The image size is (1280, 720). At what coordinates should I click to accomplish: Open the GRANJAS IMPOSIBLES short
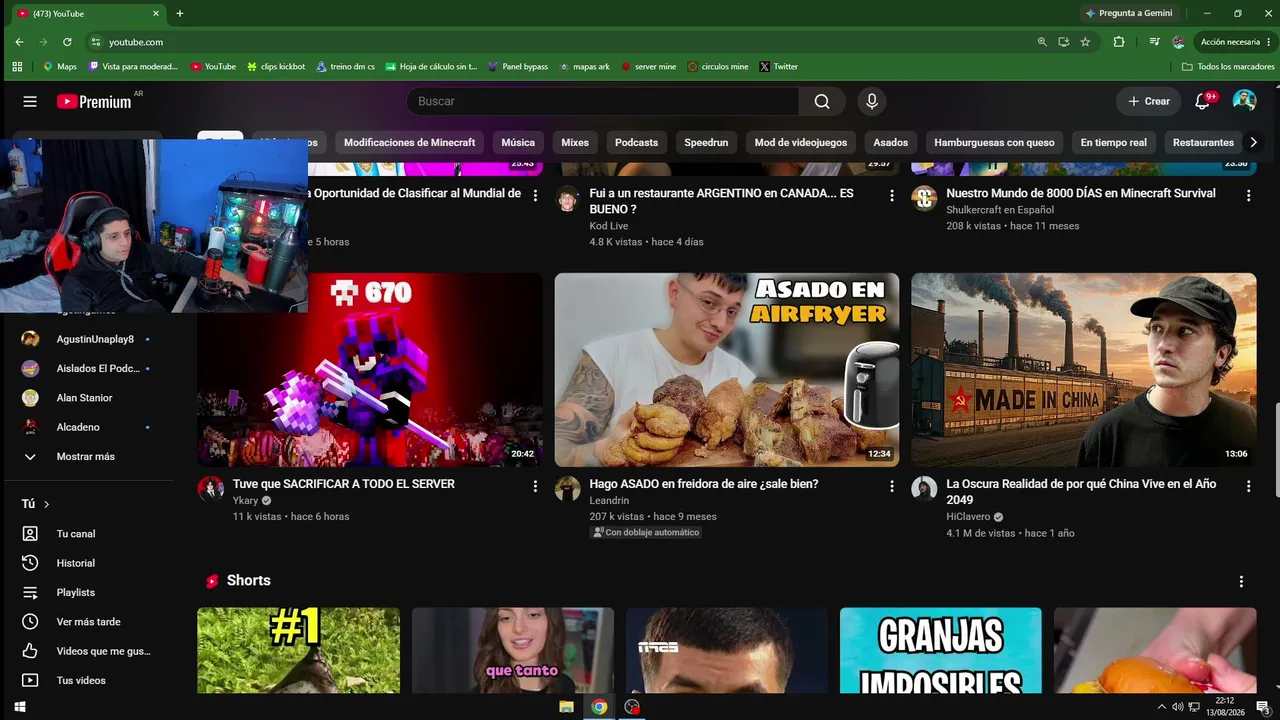(x=941, y=650)
